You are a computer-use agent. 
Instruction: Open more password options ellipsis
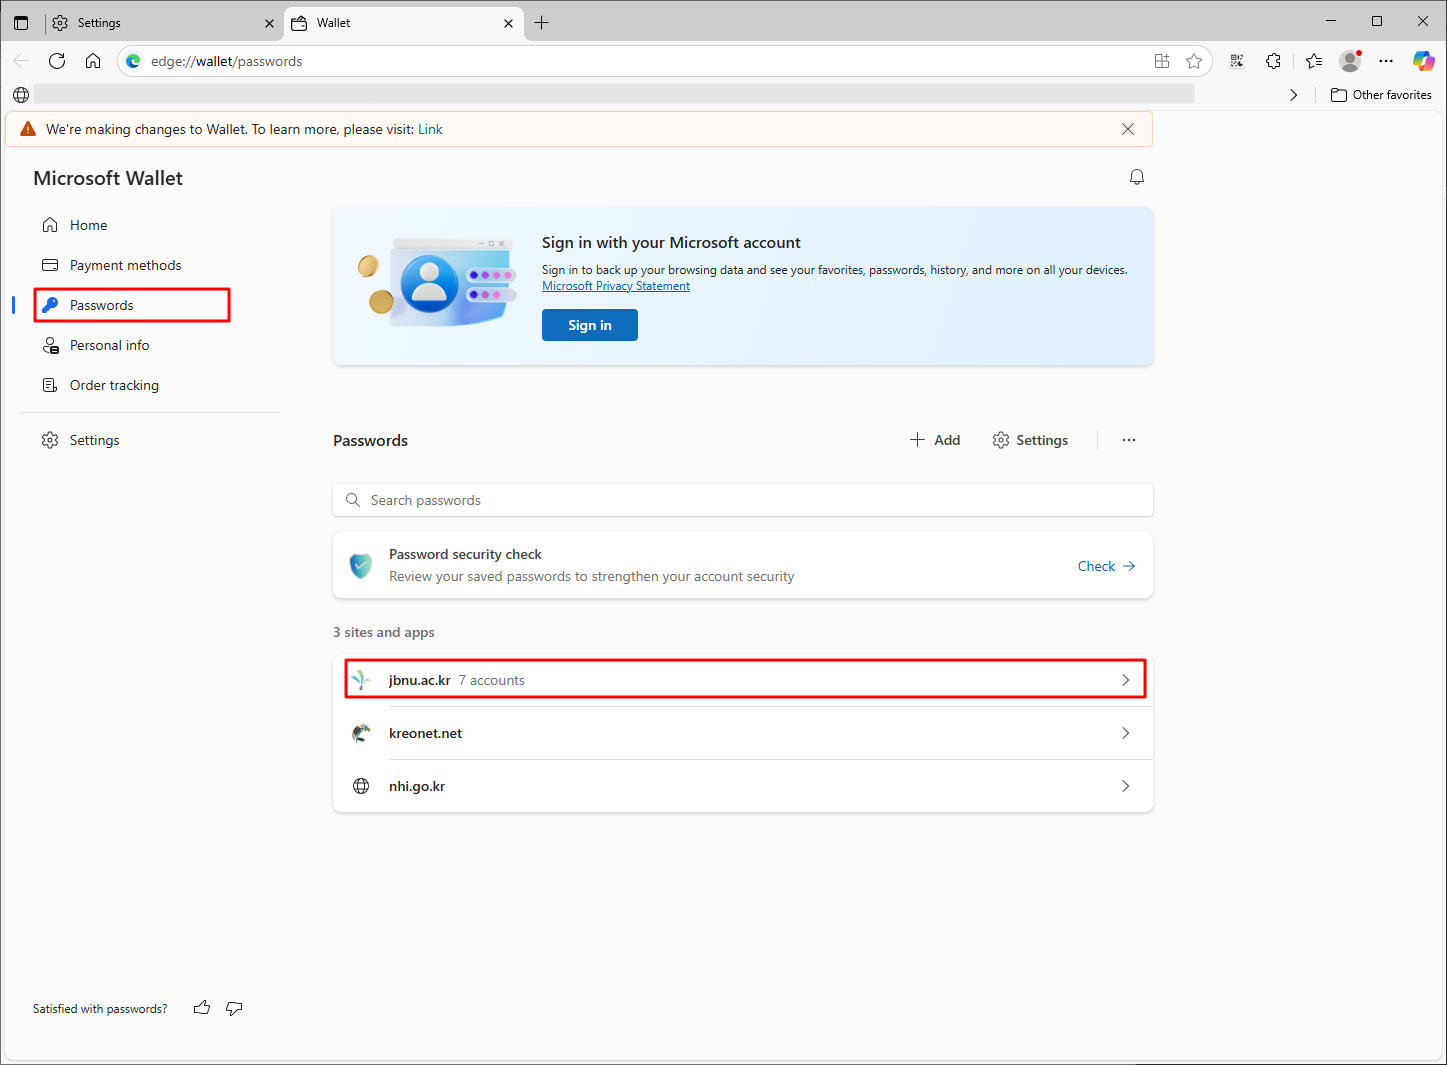point(1129,440)
